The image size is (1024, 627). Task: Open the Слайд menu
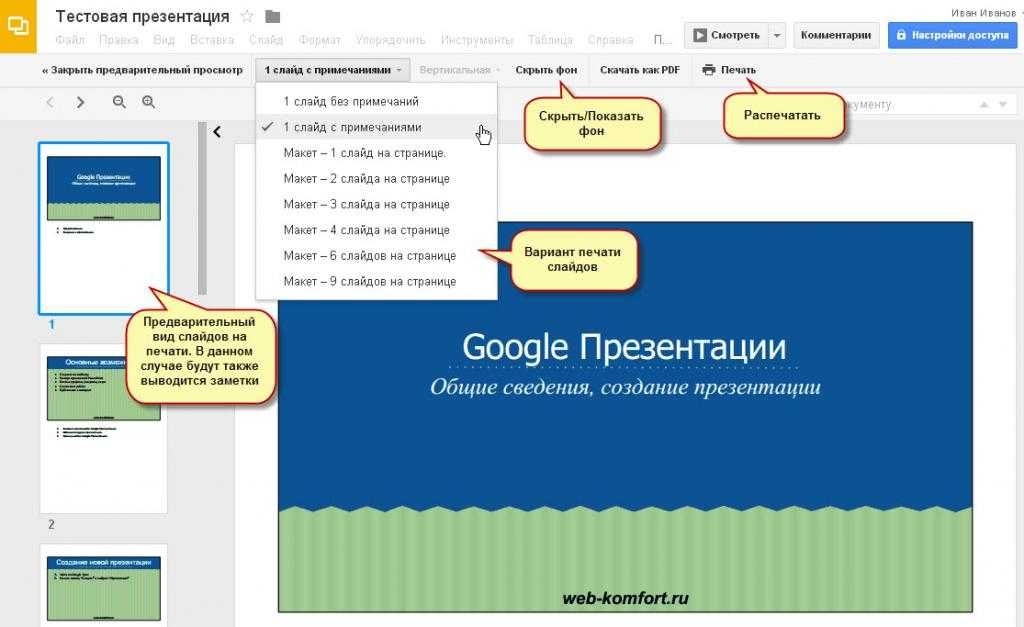266,40
